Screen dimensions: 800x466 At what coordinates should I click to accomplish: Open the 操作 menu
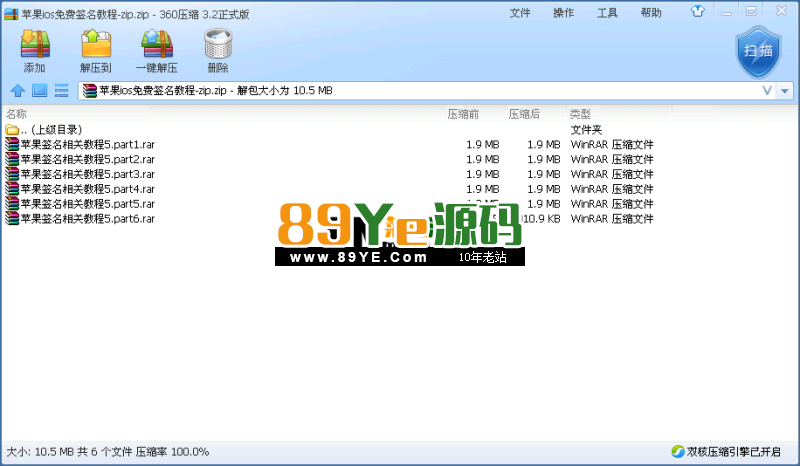point(563,13)
